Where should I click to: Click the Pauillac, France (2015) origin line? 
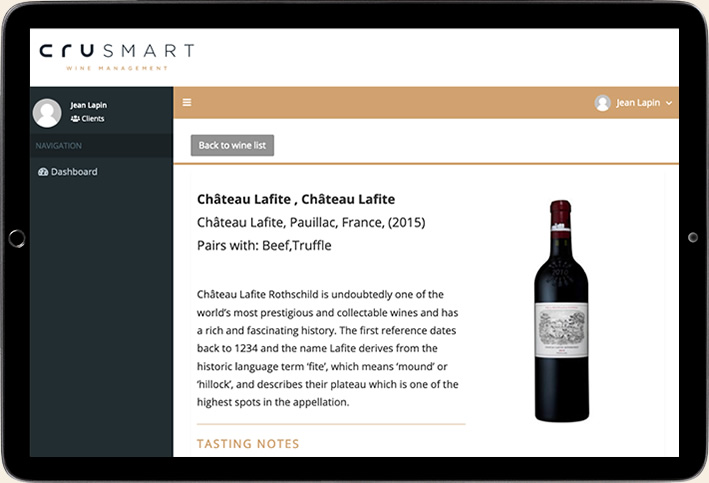311,223
